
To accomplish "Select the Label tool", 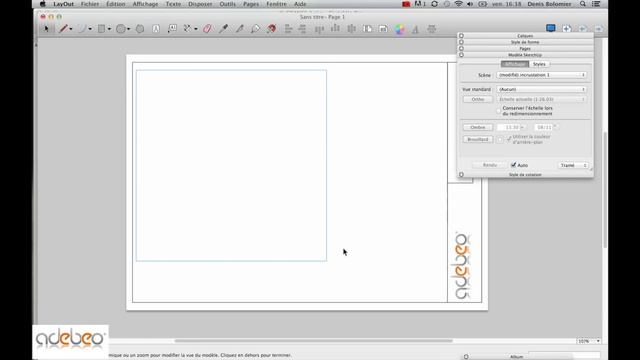I will [172, 29].
